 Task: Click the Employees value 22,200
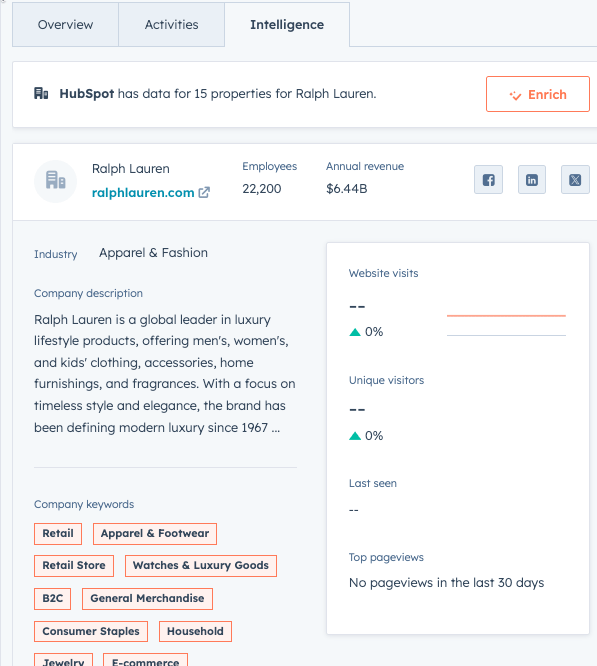click(x=262, y=189)
